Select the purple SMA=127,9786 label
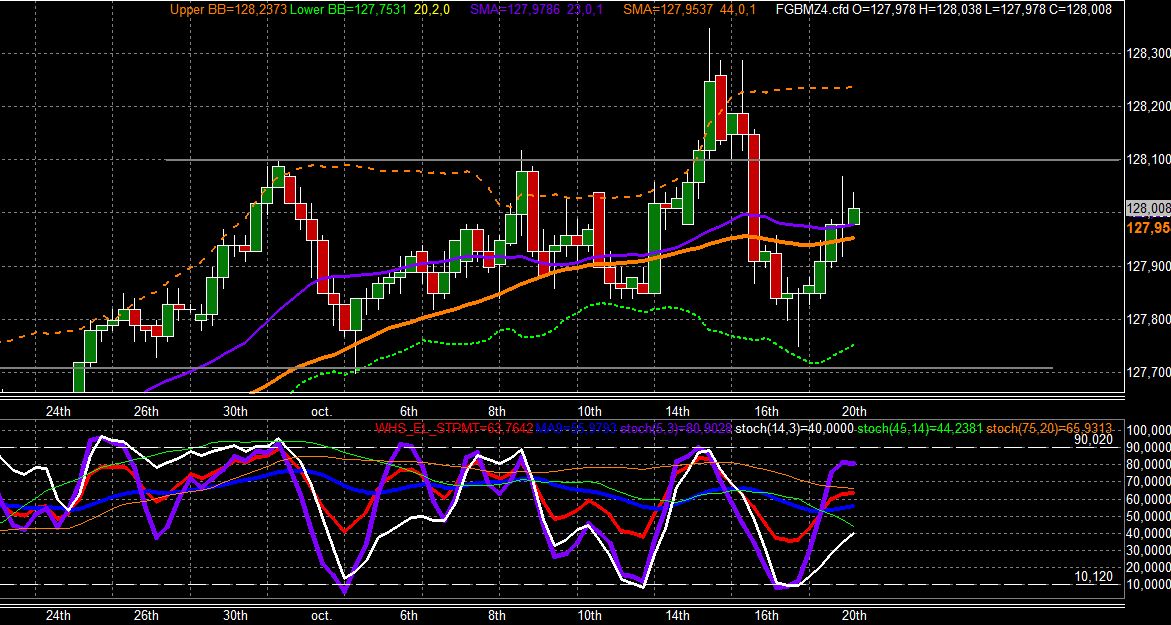The image size is (1171, 625). 516,10
